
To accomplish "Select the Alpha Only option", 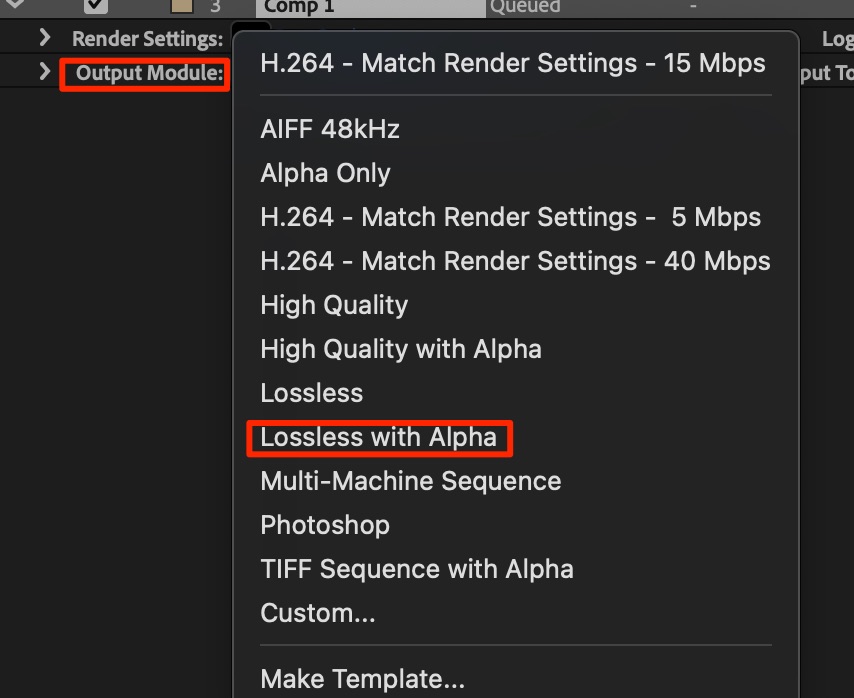I will pyautogui.click(x=325, y=173).
